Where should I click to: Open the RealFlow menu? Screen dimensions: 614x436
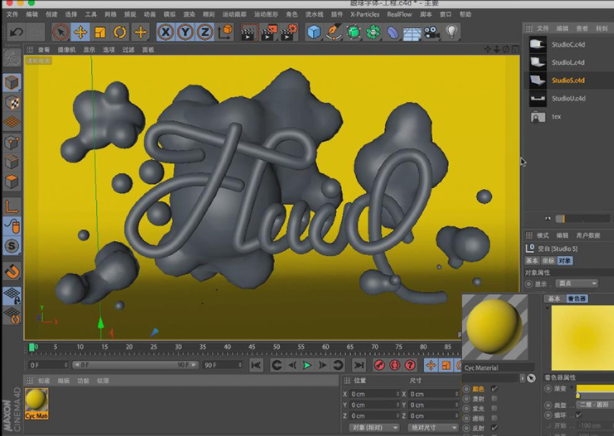coord(399,14)
